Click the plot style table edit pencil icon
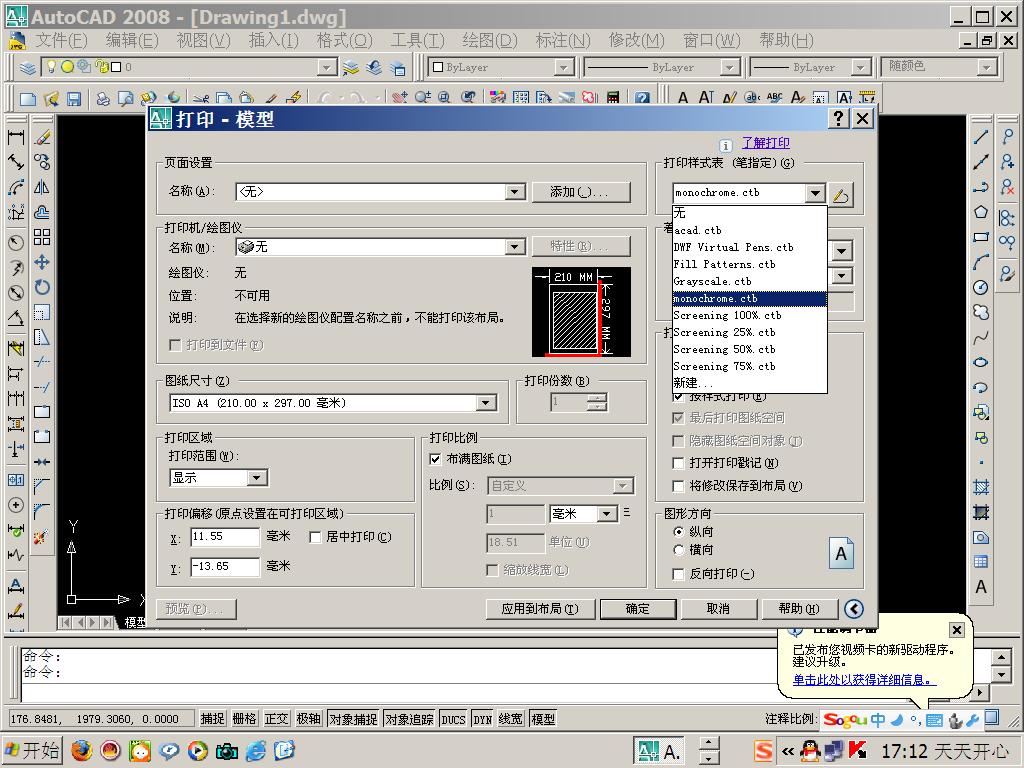 click(x=841, y=194)
